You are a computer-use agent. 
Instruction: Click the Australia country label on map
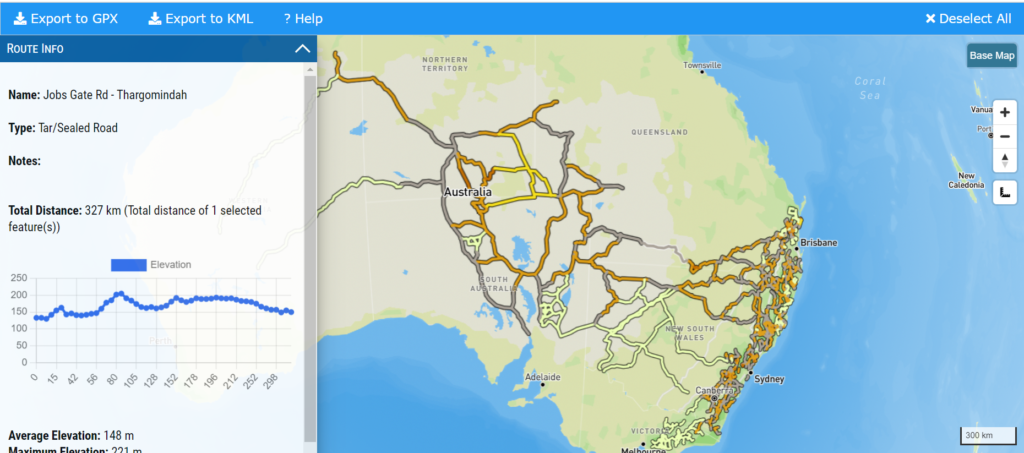468,193
